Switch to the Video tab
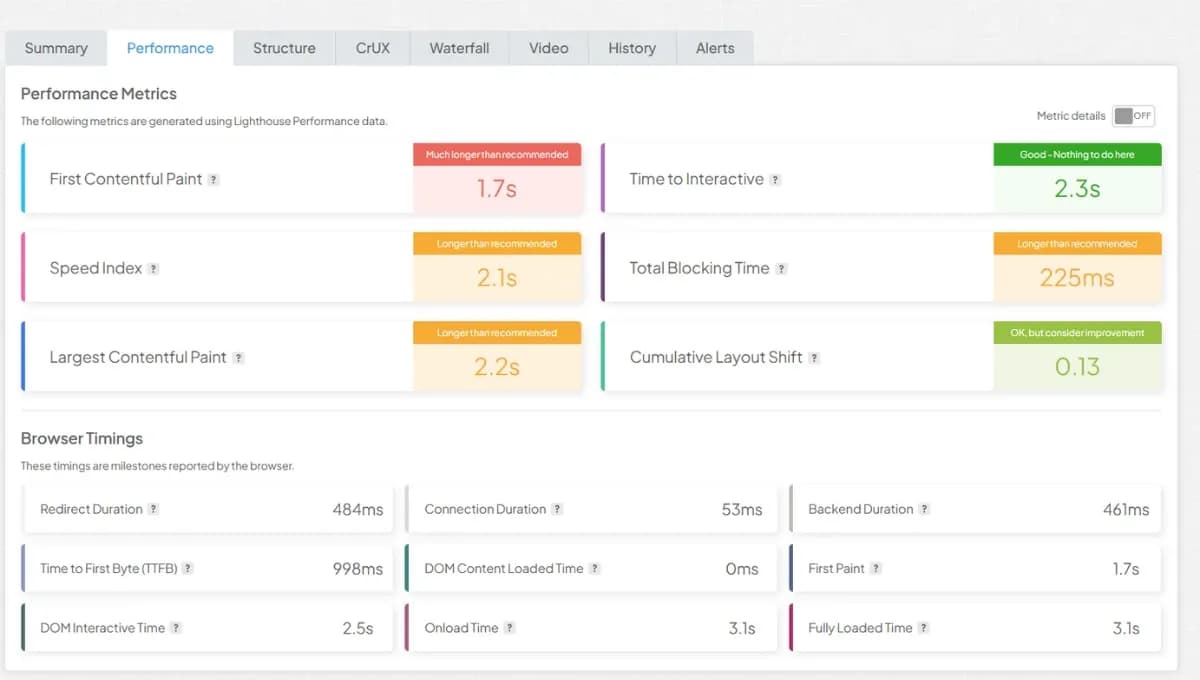 [x=549, y=48]
